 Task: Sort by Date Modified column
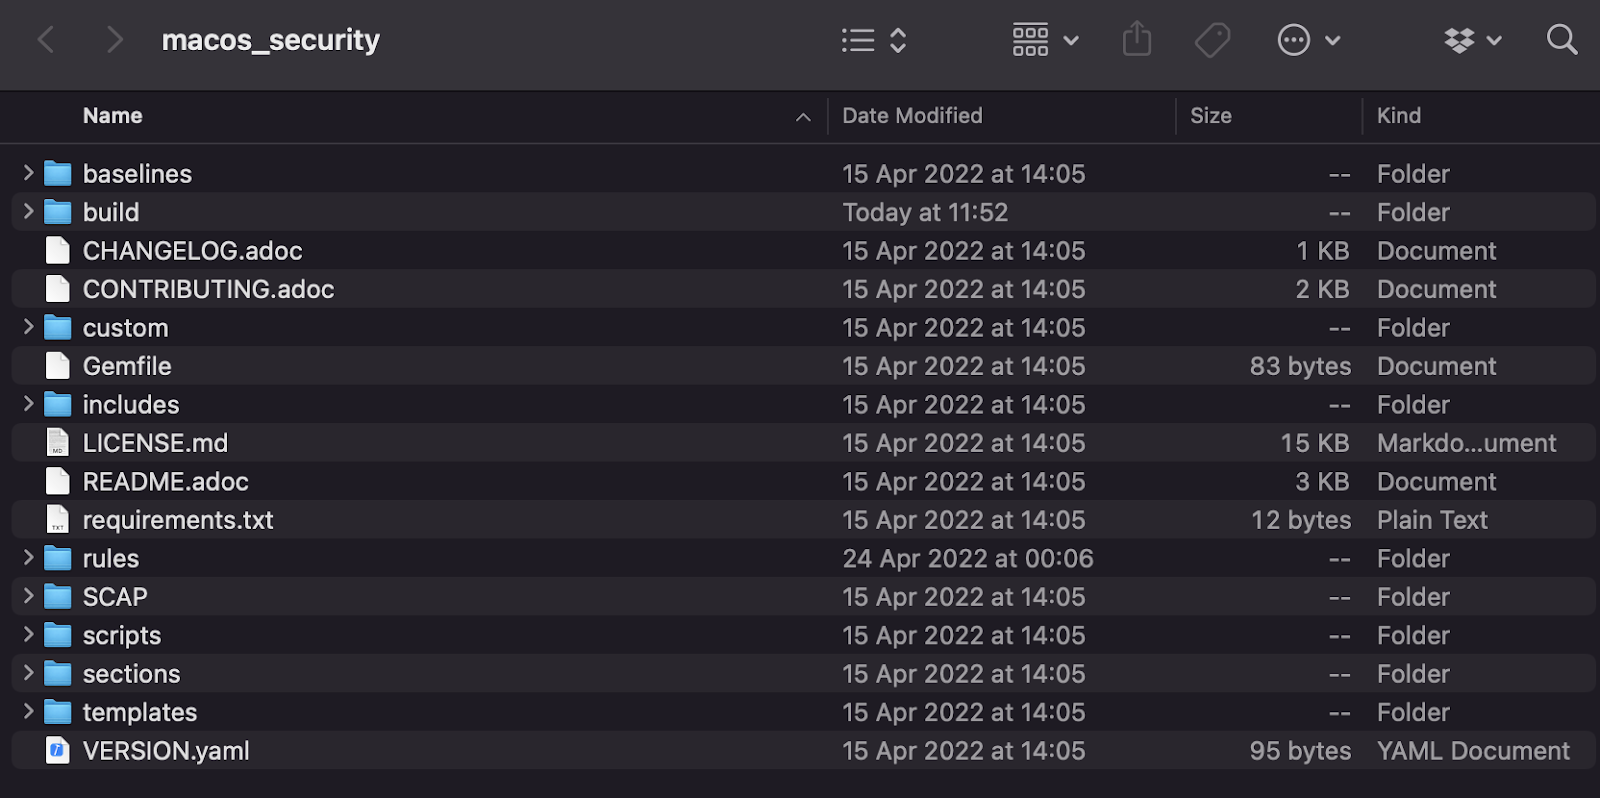pyautogui.click(x=912, y=116)
